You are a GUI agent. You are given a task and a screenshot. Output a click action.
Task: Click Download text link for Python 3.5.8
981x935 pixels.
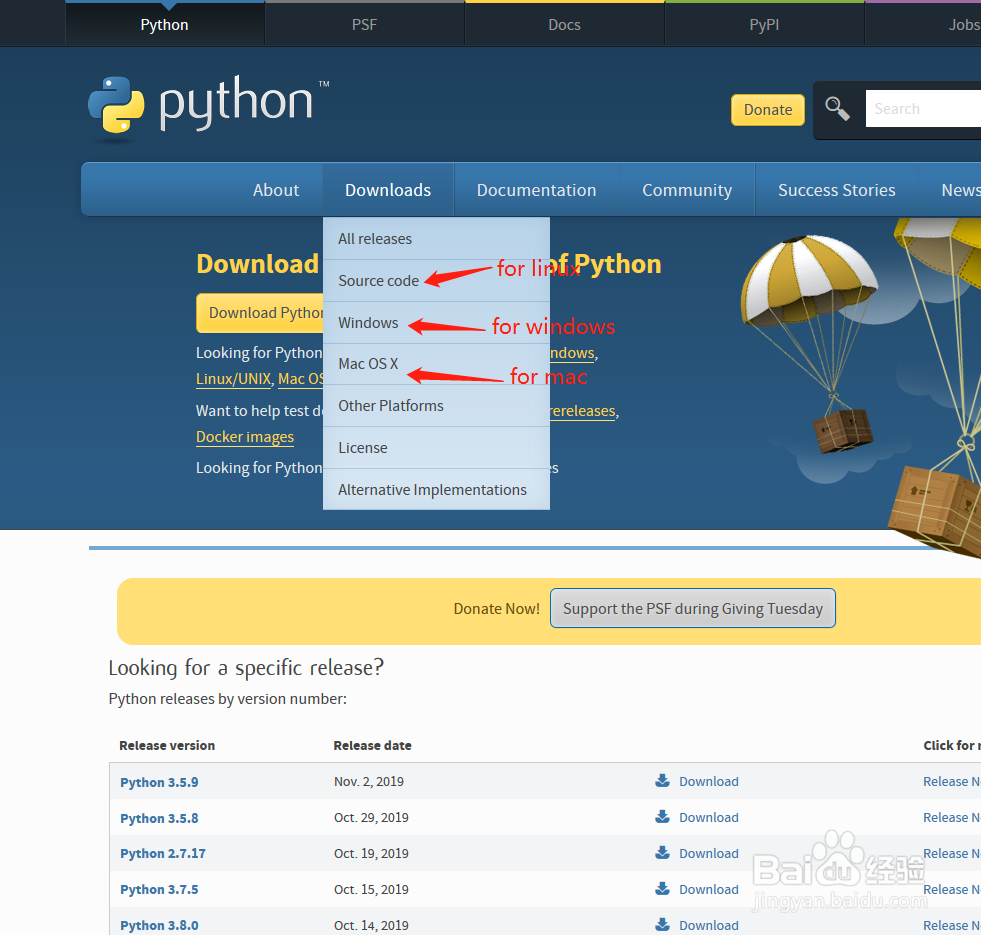coord(709,817)
